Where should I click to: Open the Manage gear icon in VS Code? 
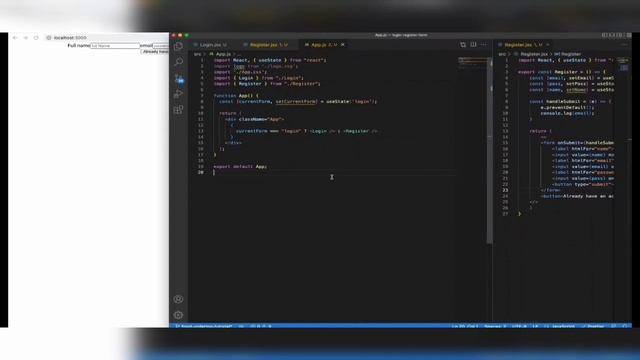pyautogui.click(x=178, y=315)
